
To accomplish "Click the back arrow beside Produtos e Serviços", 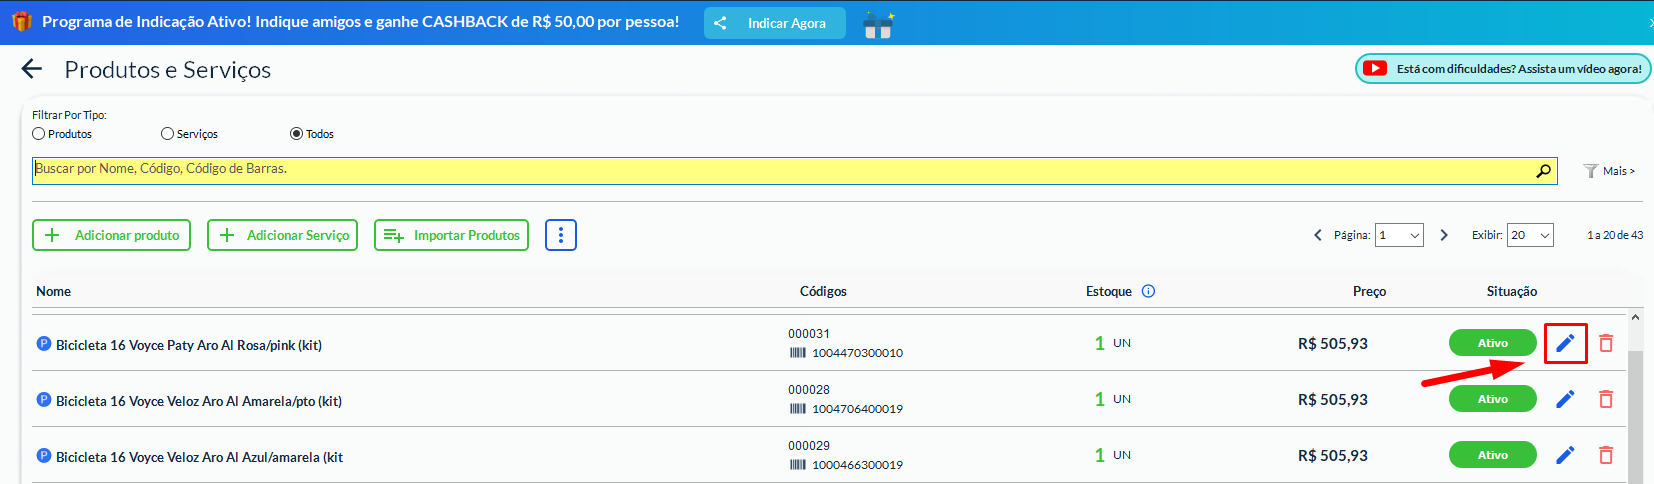I will pos(32,69).
